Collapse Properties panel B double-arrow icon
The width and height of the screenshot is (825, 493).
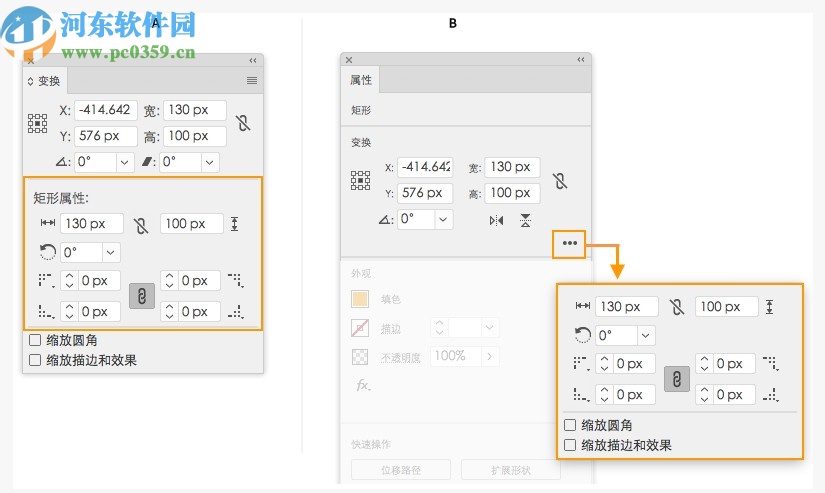click(581, 59)
